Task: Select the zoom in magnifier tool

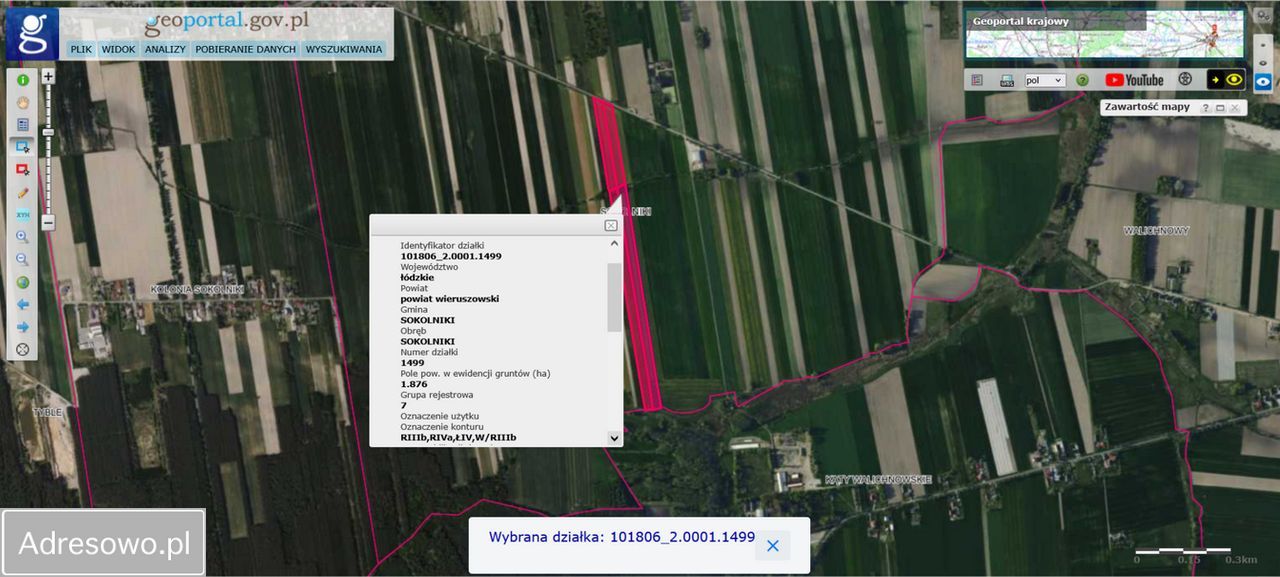Action: click(22, 237)
